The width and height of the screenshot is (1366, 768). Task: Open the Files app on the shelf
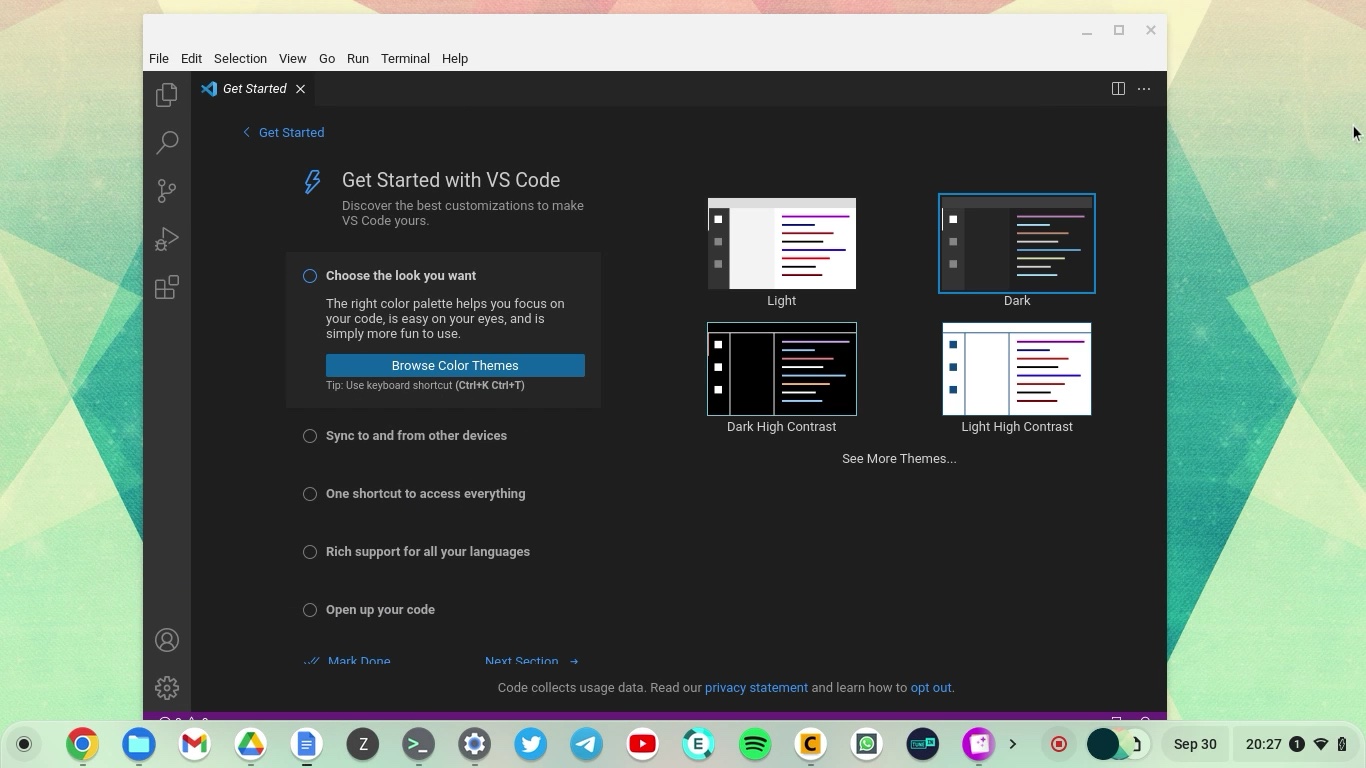tap(139, 744)
